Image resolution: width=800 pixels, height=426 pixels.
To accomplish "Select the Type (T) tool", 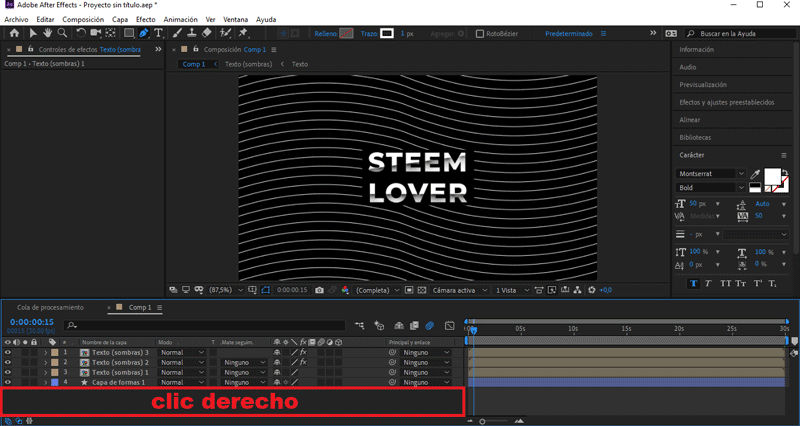I will [158, 33].
